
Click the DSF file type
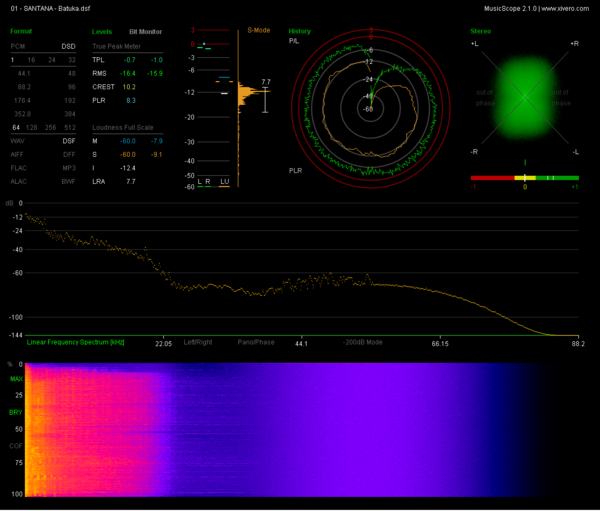pyautogui.click(x=69, y=141)
